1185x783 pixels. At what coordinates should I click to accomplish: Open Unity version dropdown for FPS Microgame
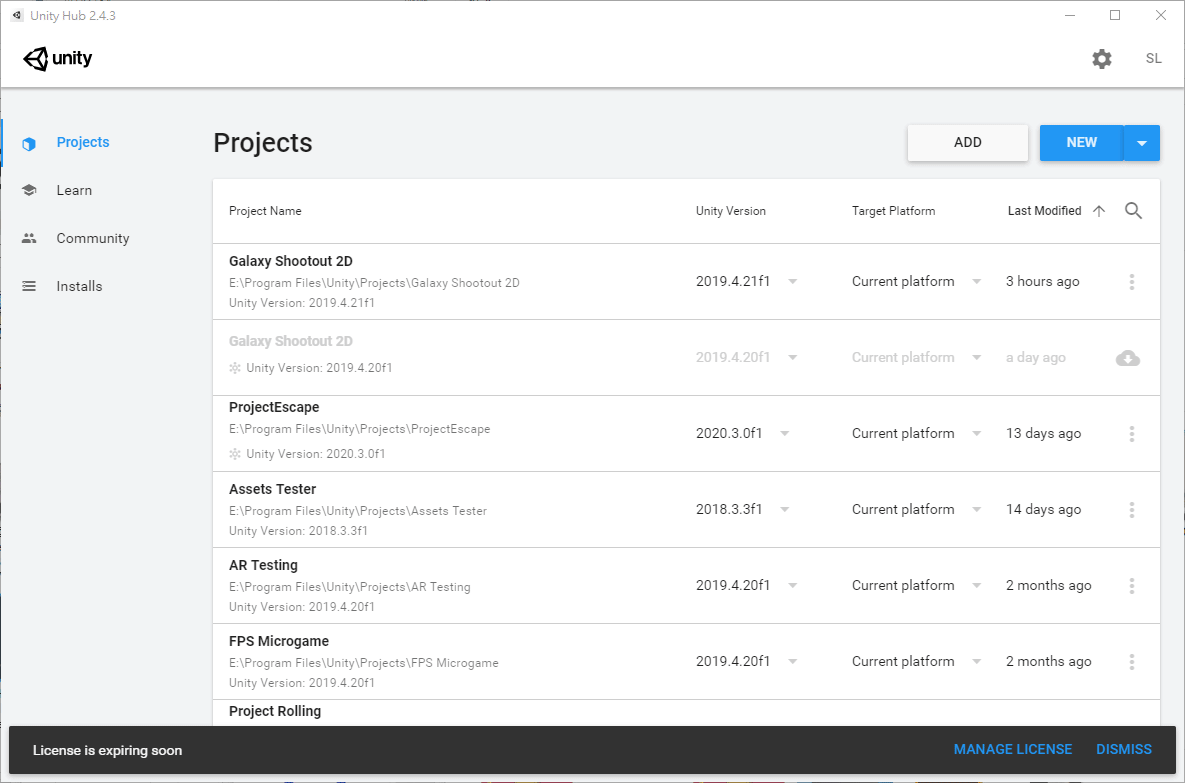point(793,661)
